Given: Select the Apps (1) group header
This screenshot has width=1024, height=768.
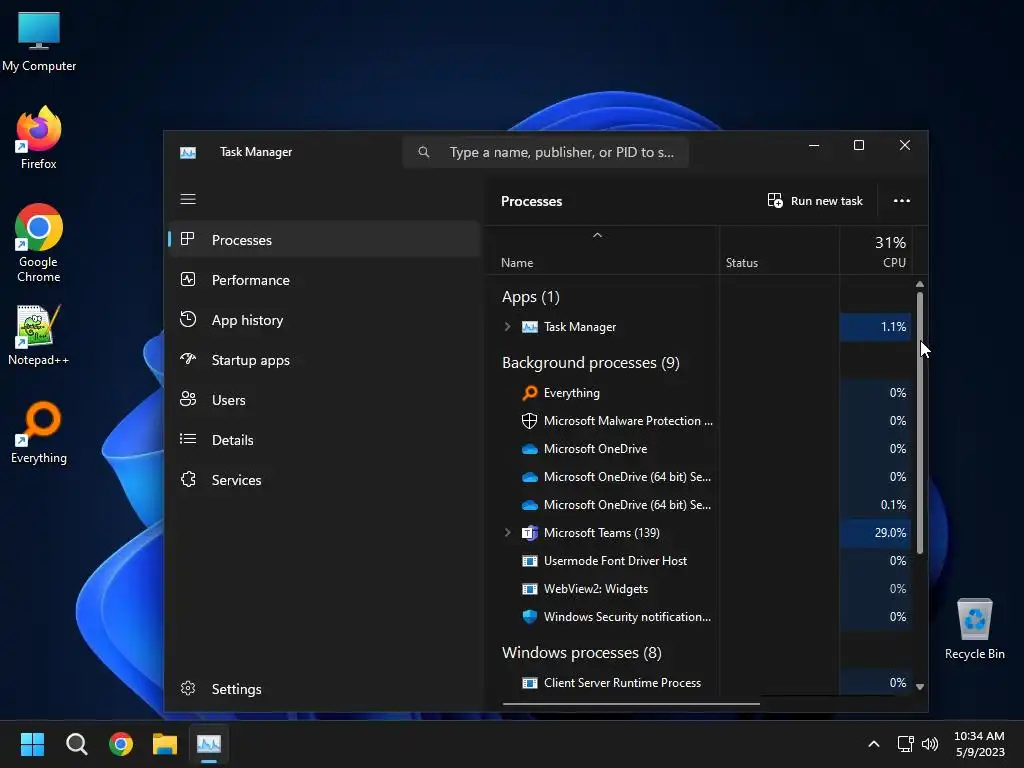Looking at the screenshot, I should pos(530,296).
